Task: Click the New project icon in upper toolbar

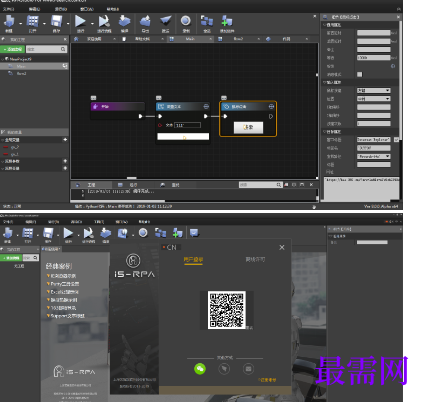Action: tap(9, 21)
